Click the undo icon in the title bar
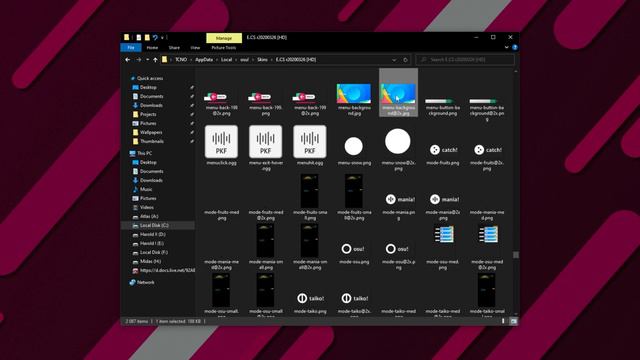 155,38
